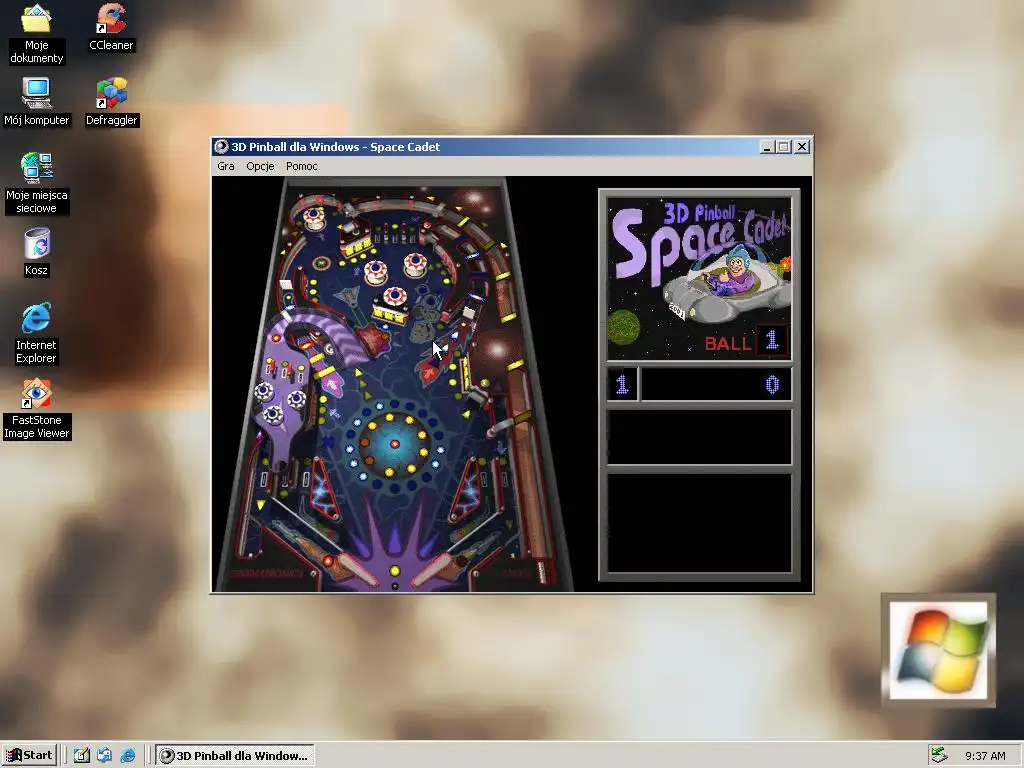Click the 9:37 AM taskbar clock
This screenshot has width=1024, height=768.
[985, 756]
